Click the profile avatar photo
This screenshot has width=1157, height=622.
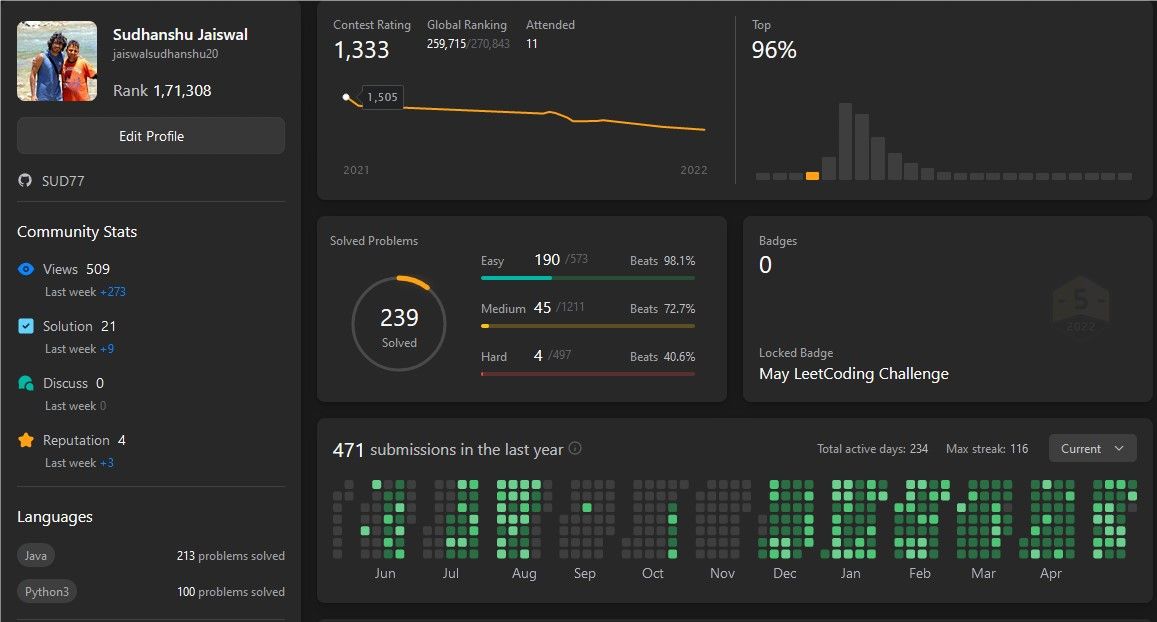click(x=57, y=61)
